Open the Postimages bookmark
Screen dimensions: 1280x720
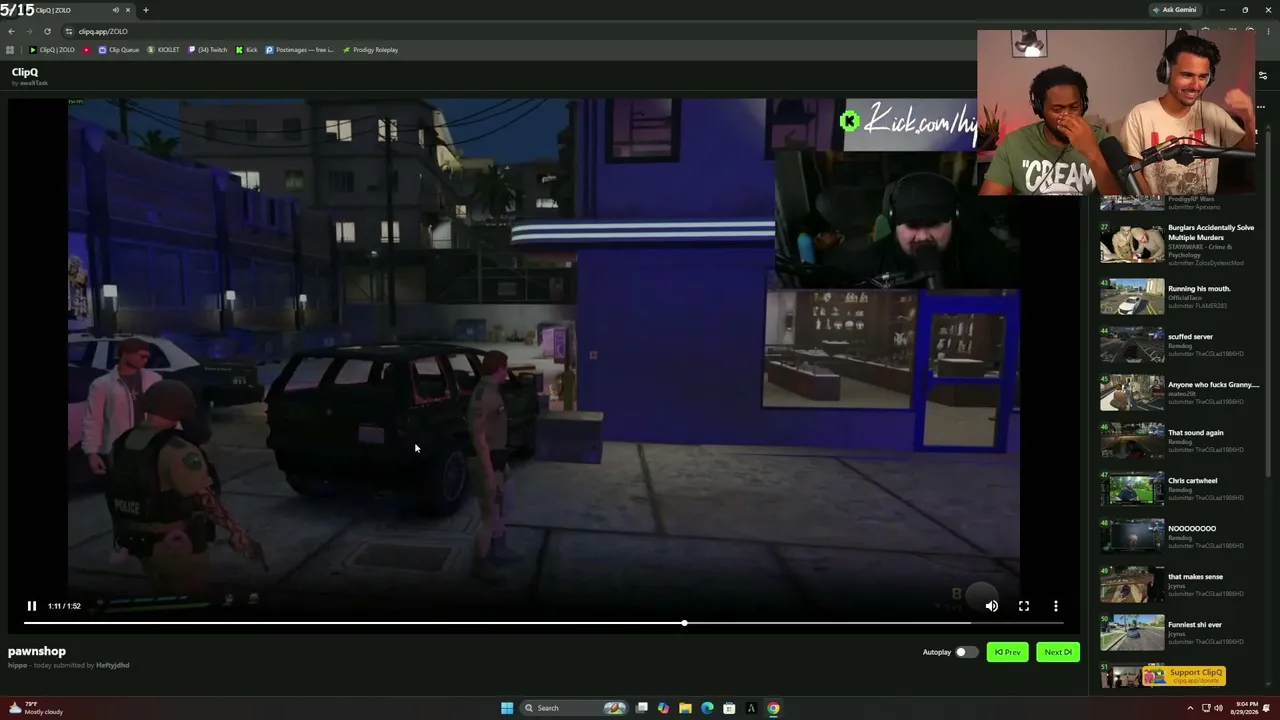300,50
